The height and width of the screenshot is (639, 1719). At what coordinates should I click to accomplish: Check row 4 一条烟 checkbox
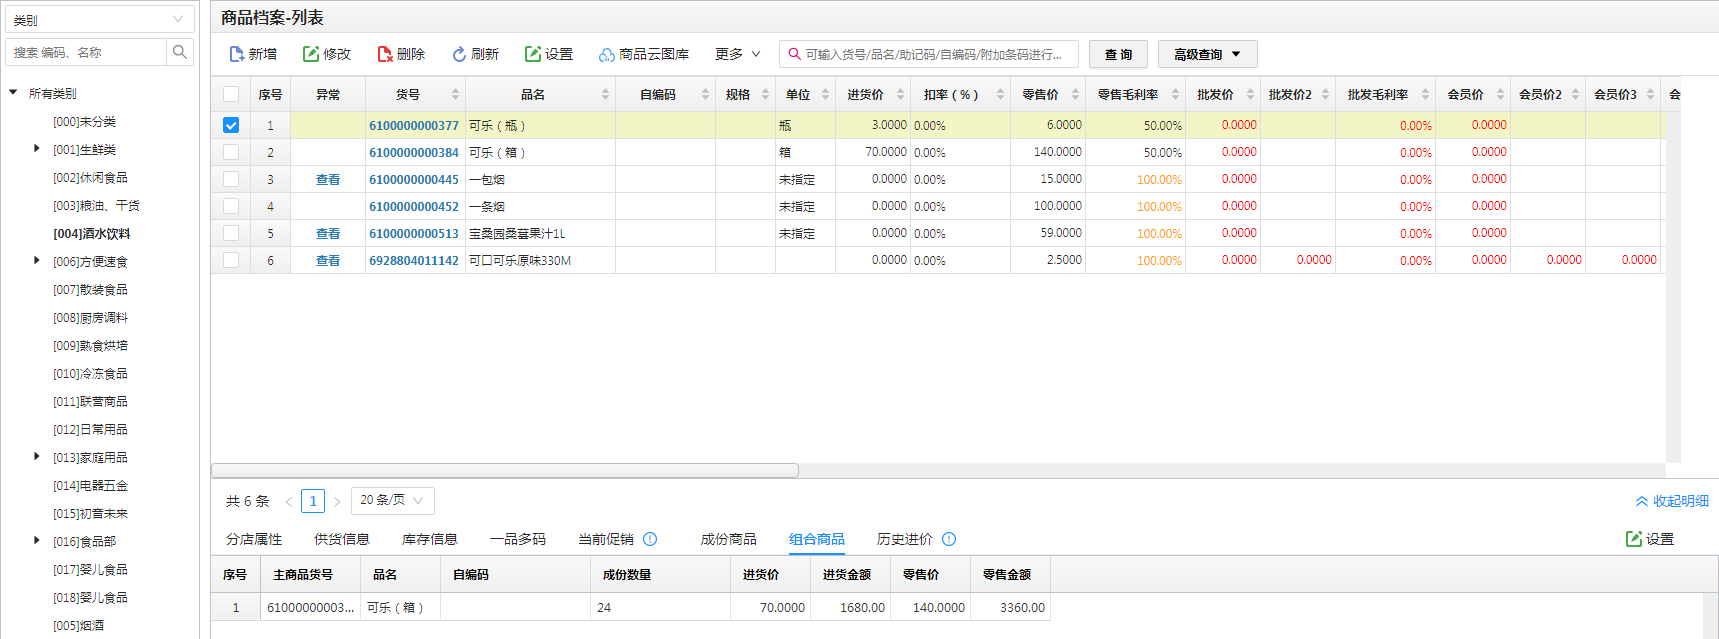click(231, 206)
